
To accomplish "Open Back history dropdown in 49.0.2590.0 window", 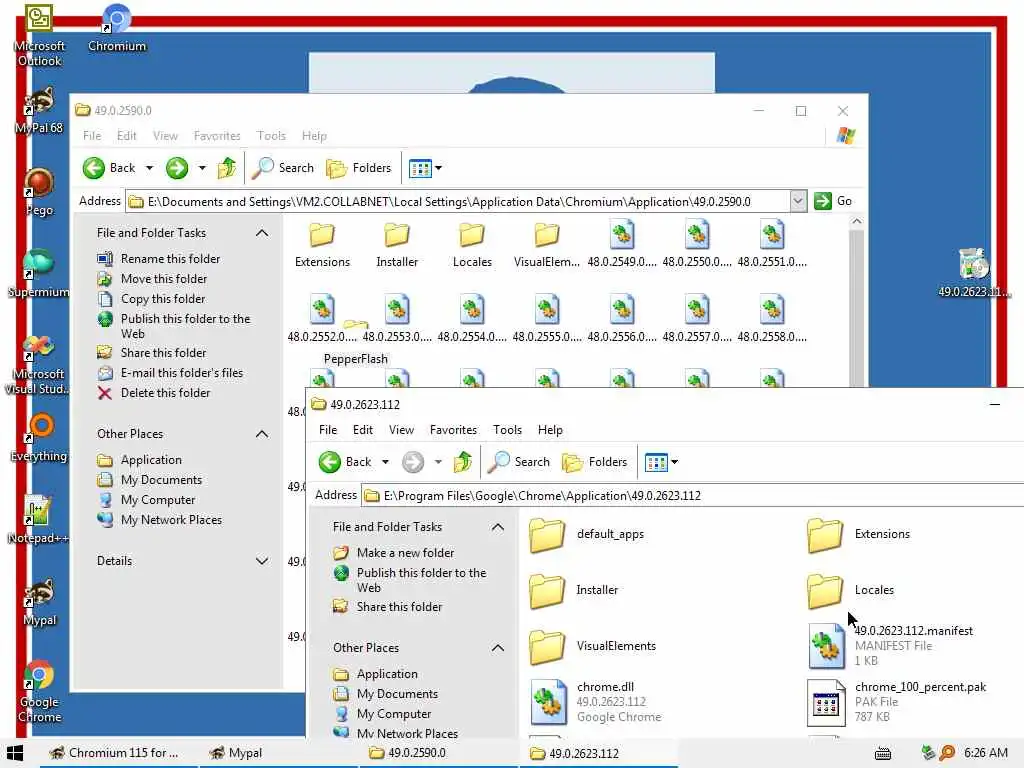I will tap(150, 168).
